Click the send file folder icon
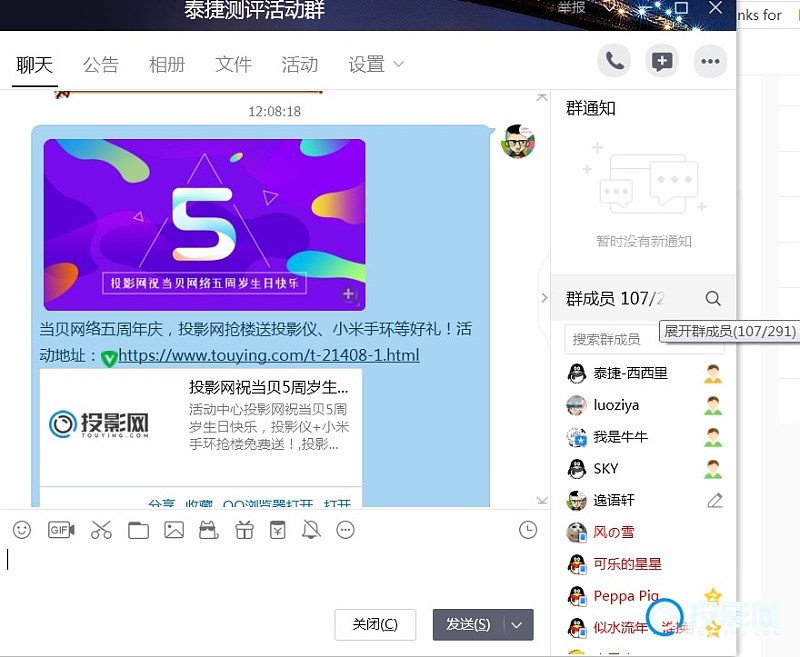 coord(138,530)
